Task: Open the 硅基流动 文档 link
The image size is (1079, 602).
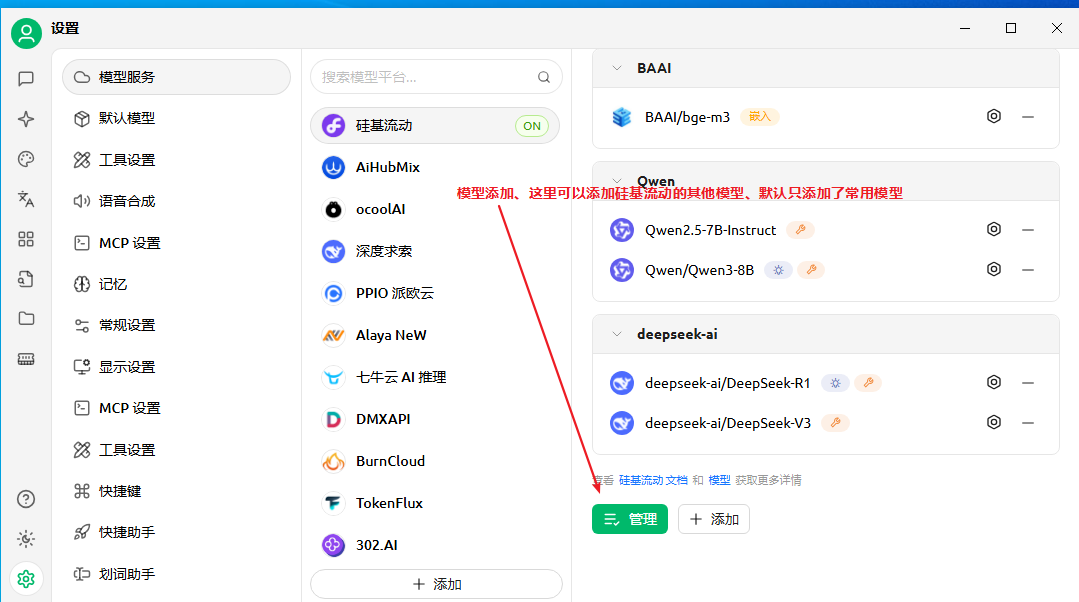Action: pyautogui.click(x=653, y=480)
